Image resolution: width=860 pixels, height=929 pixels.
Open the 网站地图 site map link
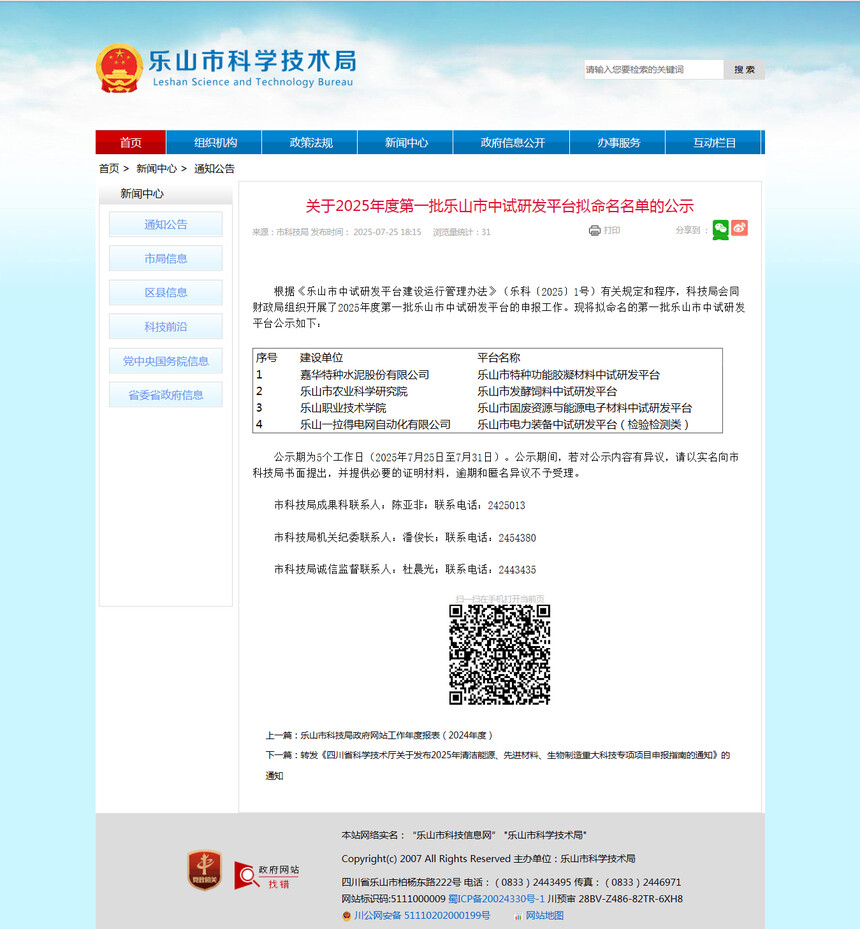click(x=545, y=916)
